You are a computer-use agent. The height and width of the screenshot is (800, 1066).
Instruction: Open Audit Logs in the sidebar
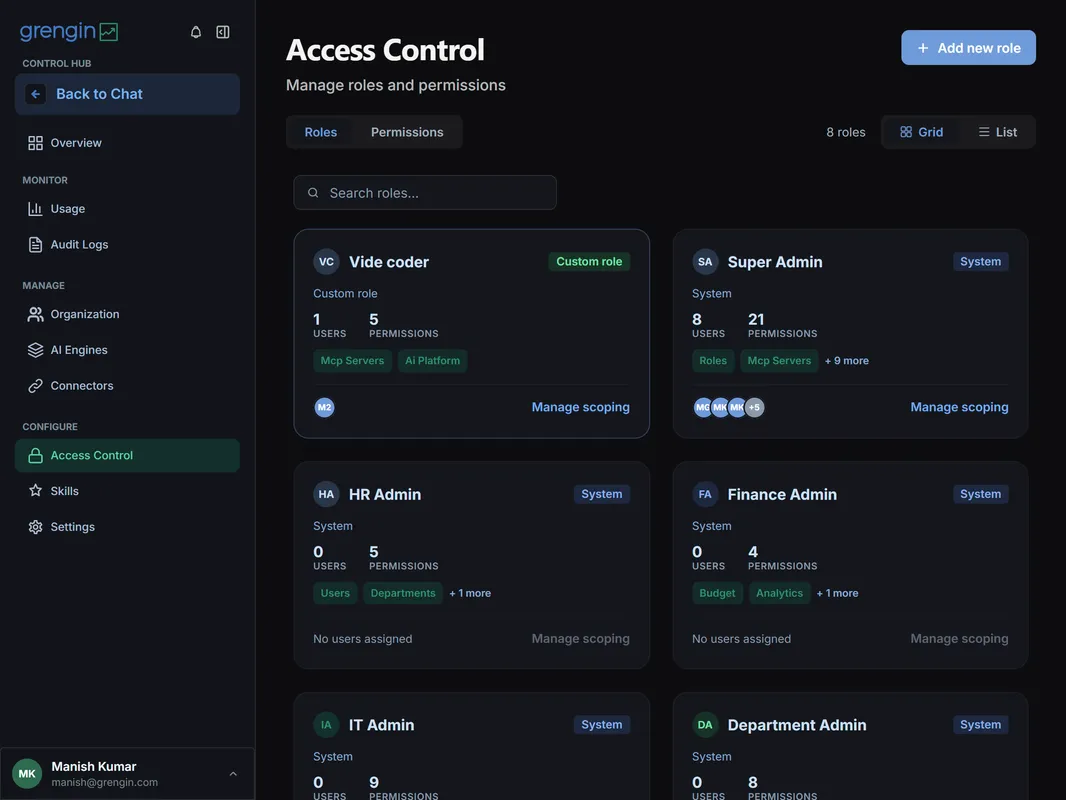(x=127, y=245)
